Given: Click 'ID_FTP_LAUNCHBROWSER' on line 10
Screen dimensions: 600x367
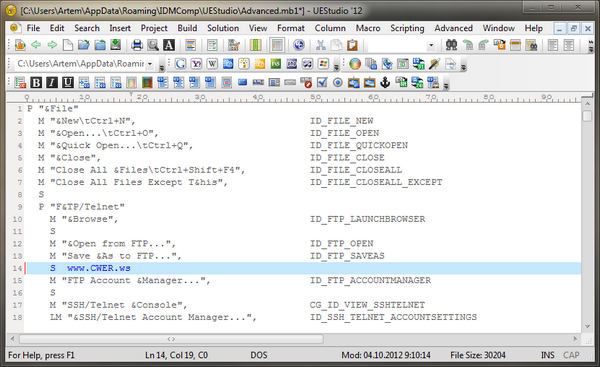Looking at the screenshot, I should pyautogui.click(x=367, y=219).
